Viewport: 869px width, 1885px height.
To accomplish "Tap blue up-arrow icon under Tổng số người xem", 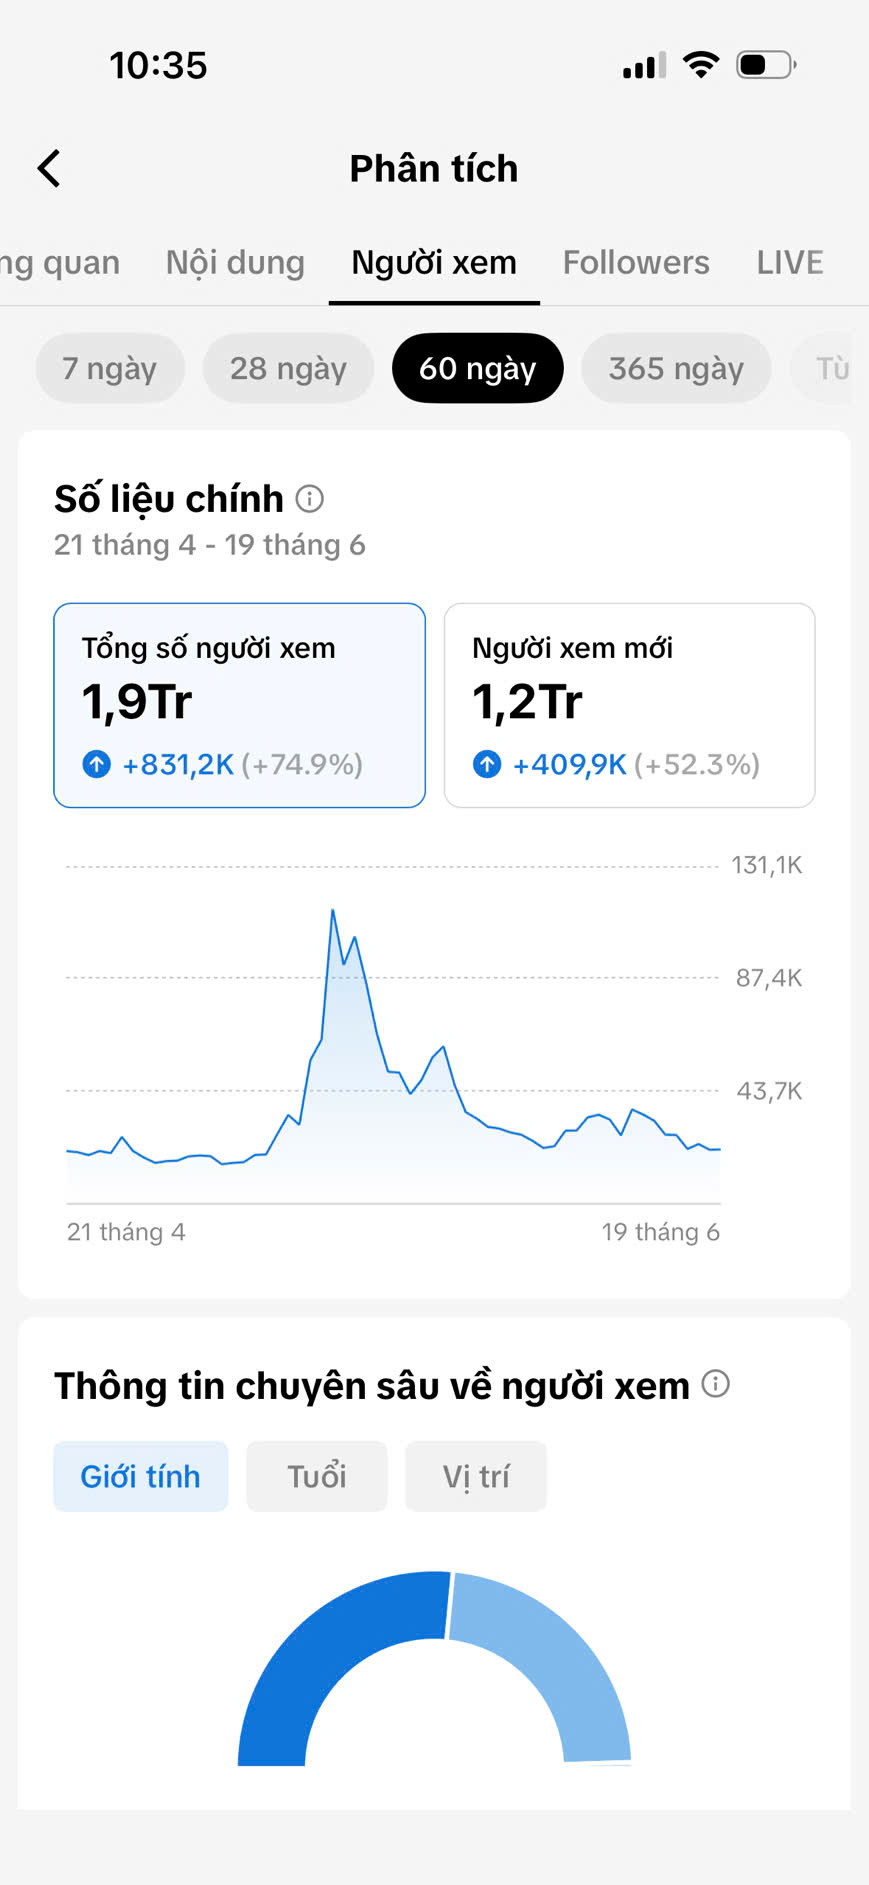I will click(96, 765).
